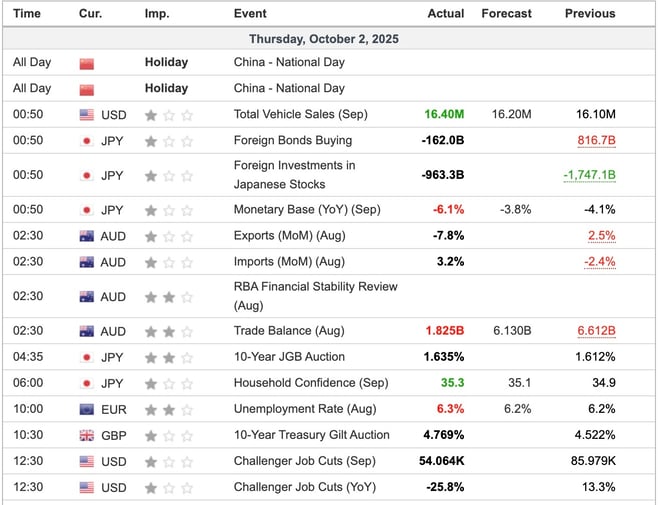Click the UK flag beside 10-Year Treasury Gilt Auction
The height and width of the screenshot is (505, 658).
pos(86,435)
